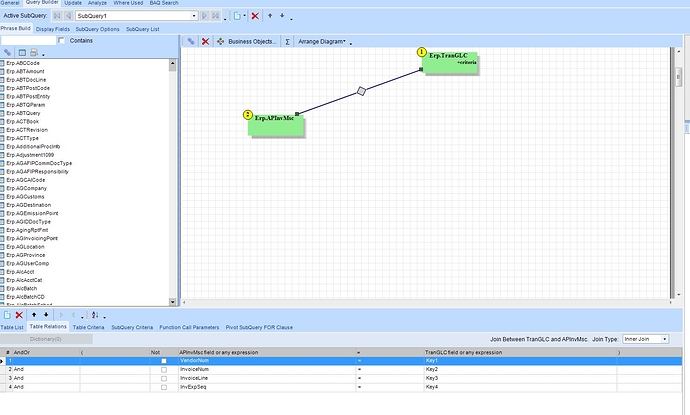Open the Where Used tab
The height and width of the screenshot is (415, 690).
coord(128,3)
